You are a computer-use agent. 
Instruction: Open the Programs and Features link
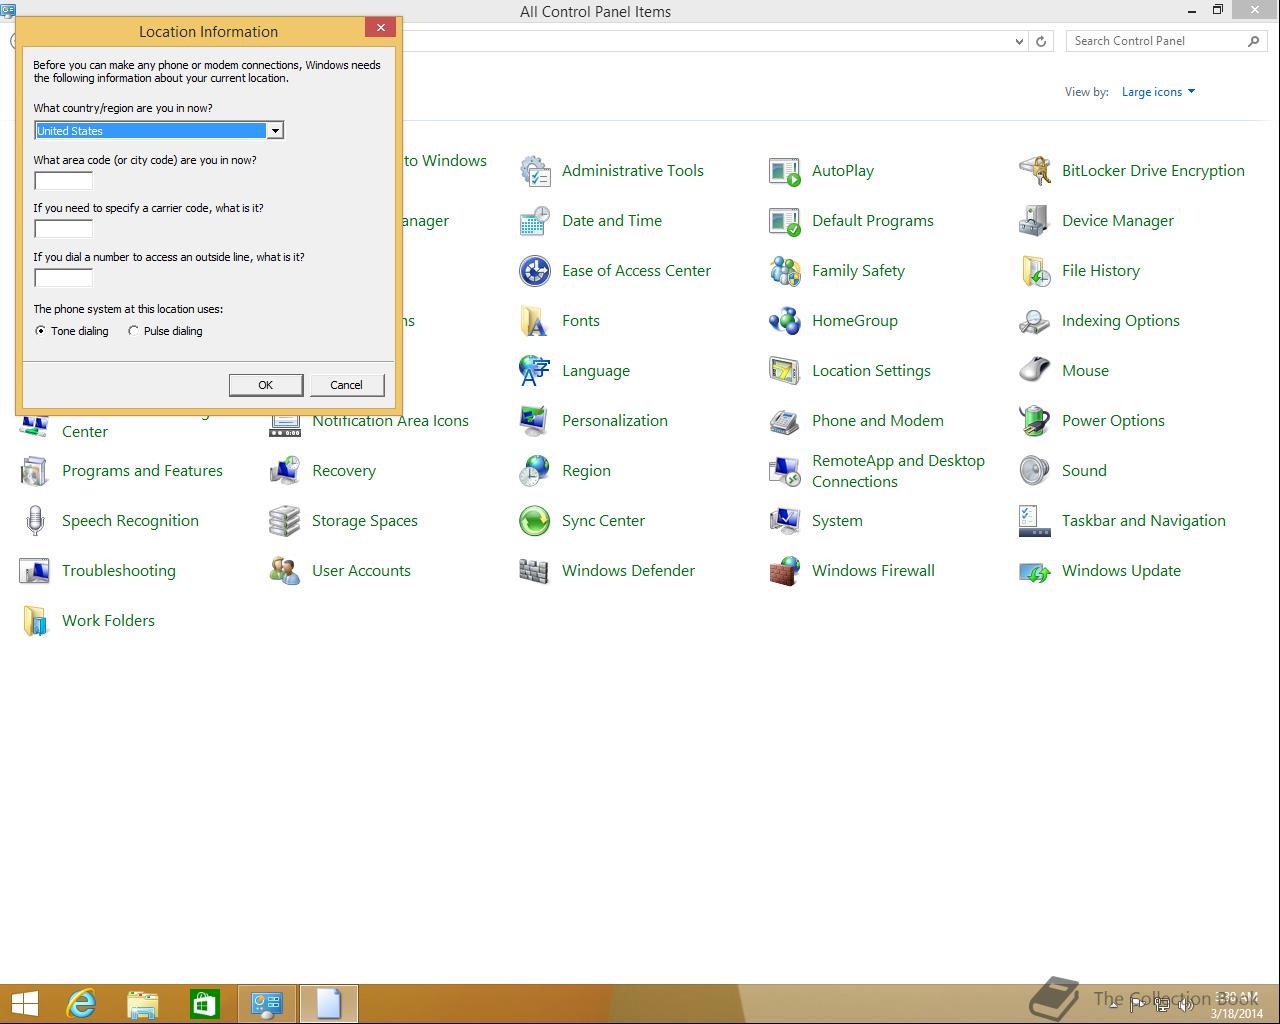coord(142,471)
